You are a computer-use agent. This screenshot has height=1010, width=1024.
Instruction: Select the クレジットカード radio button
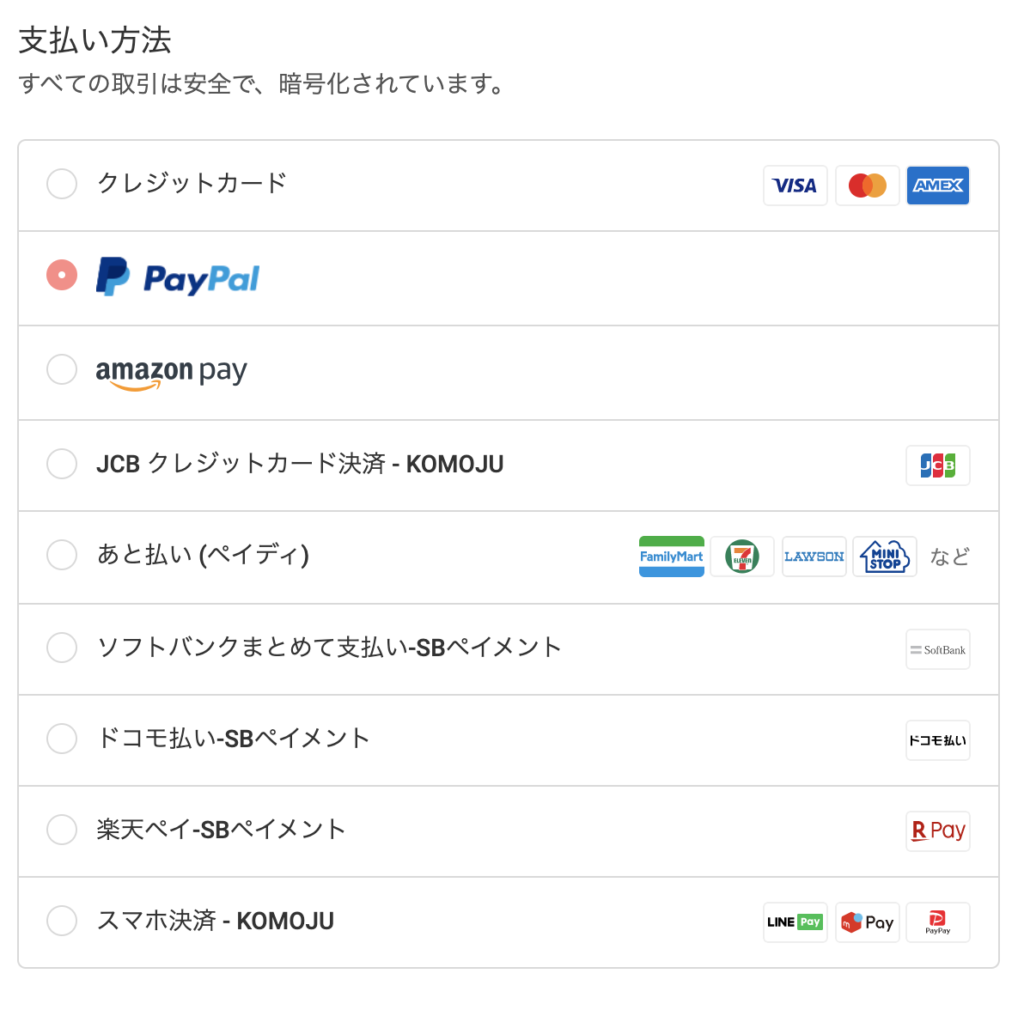[x=62, y=183]
